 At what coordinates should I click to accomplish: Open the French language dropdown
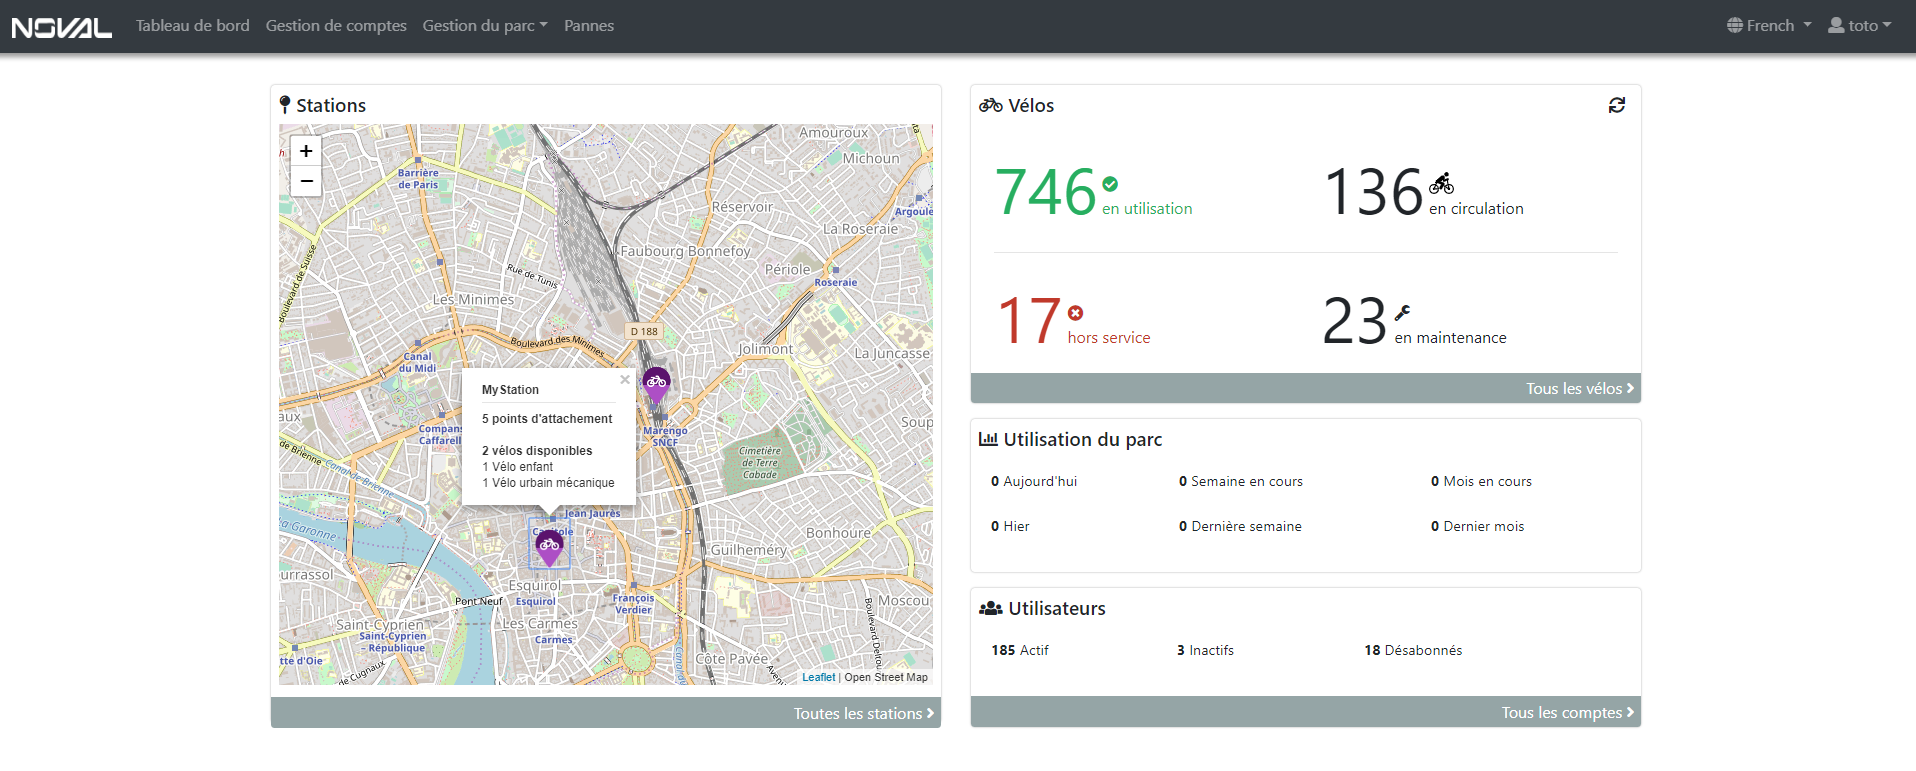(x=1768, y=26)
